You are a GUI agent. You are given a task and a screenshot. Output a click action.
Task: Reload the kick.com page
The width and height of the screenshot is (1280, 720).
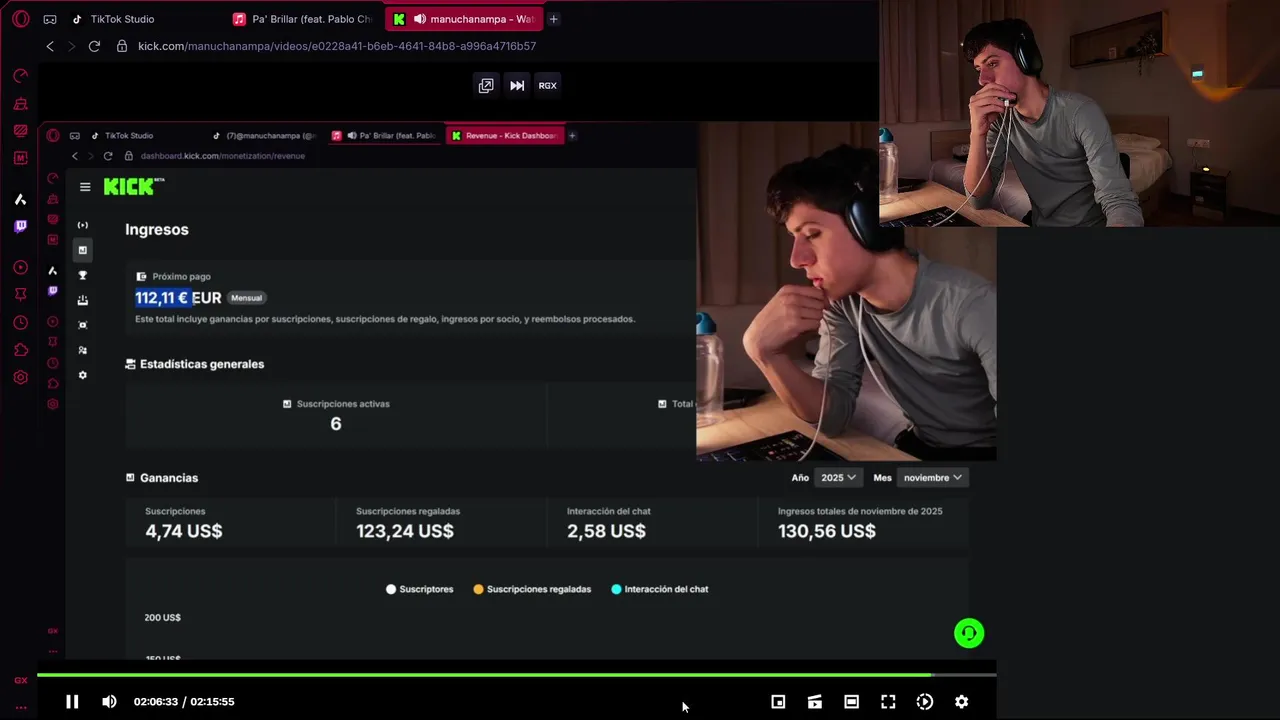(x=94, y=46)
